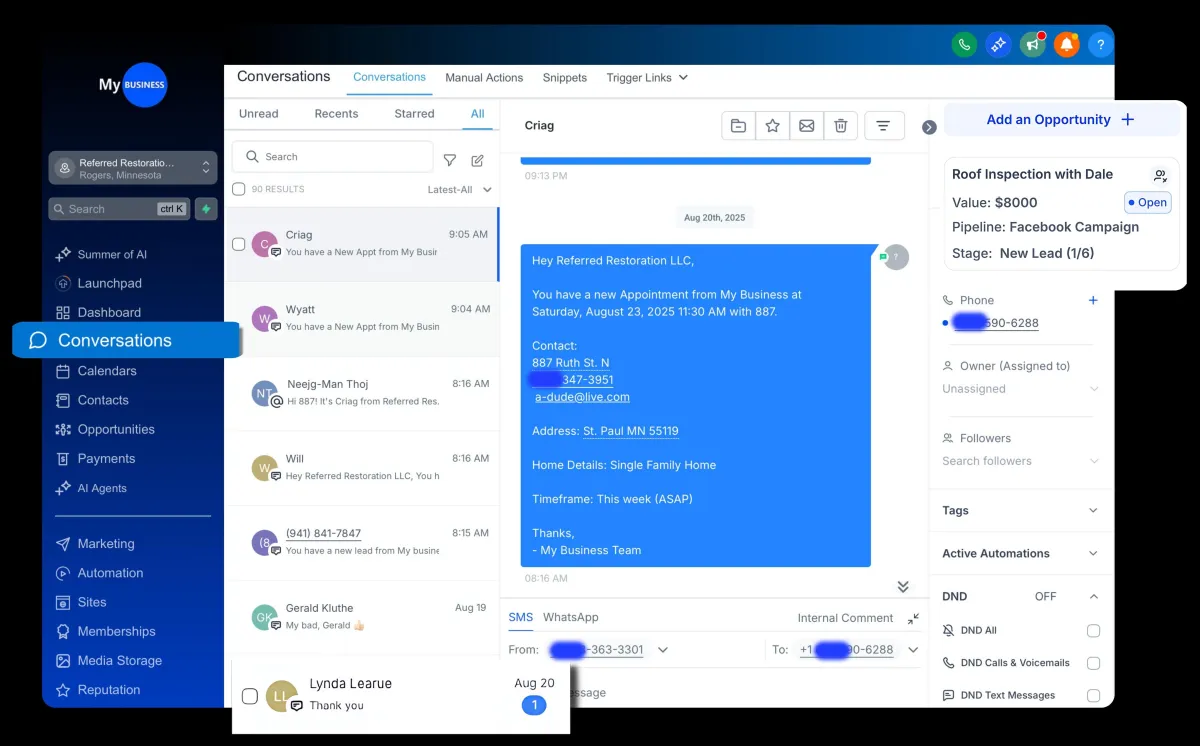
Task: Click the funnel filter icon near search
Action: pos(450,160)
